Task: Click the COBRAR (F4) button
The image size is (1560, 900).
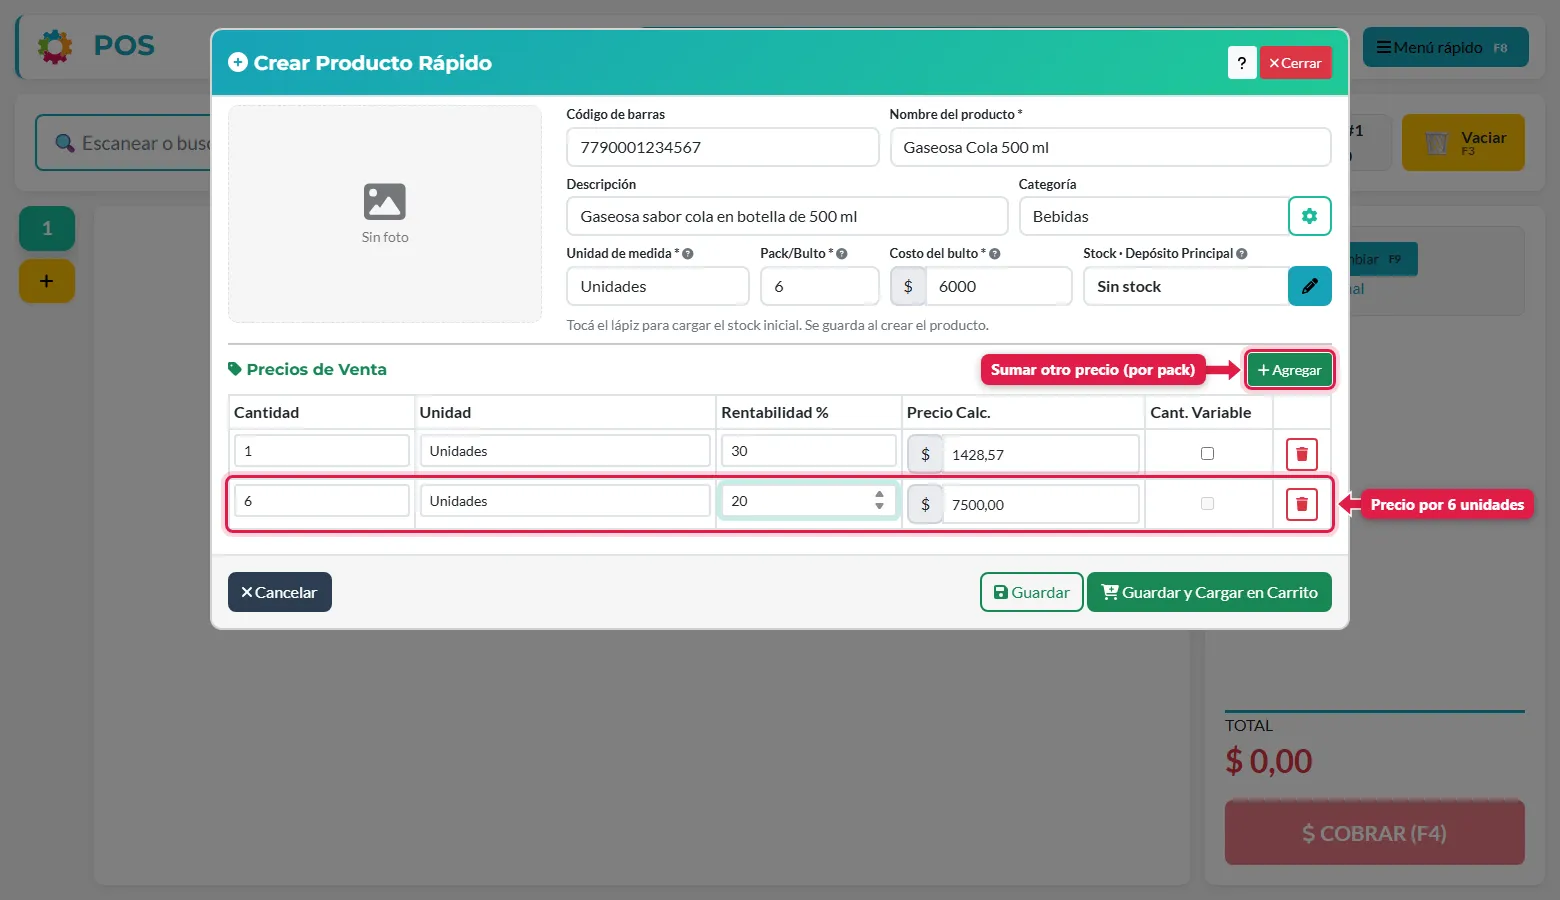Action: pos(1374,833)
